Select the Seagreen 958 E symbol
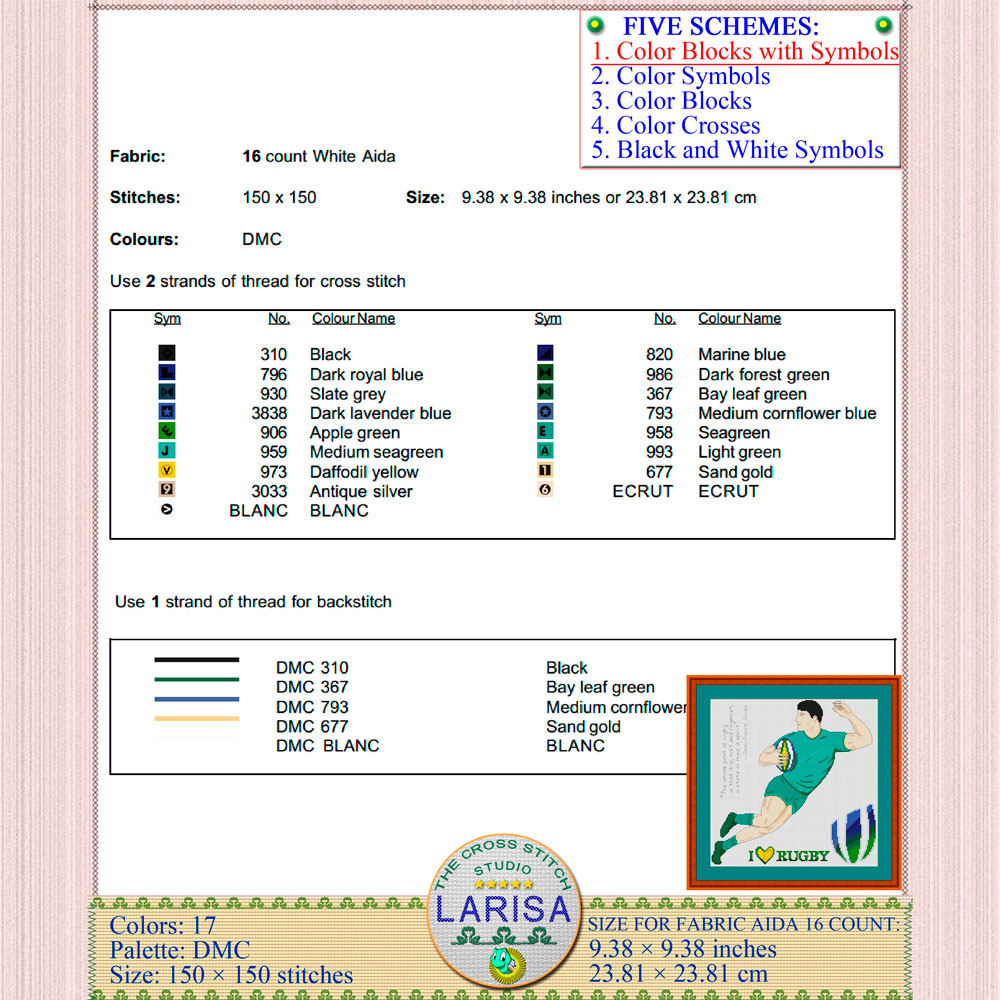Viewport: 1000px width, 1000px height. pos(545,431)
